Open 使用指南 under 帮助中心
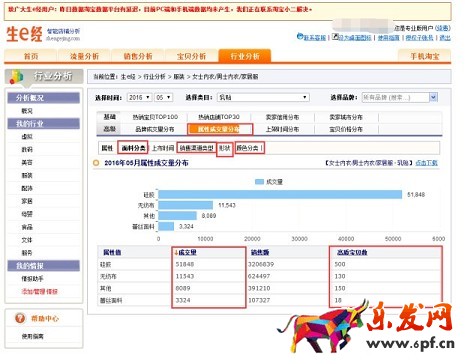This screenshot has height=364, width=465. [x=32, y=336]
